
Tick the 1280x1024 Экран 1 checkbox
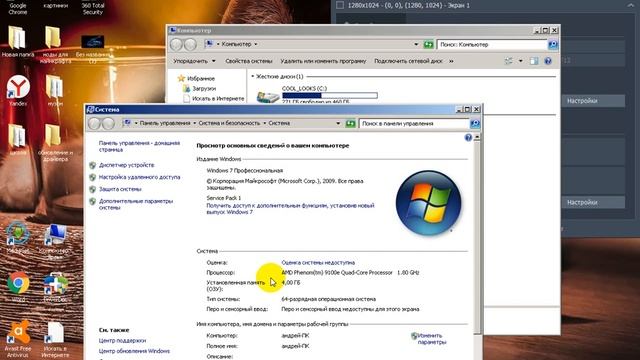tap(340, 5)
